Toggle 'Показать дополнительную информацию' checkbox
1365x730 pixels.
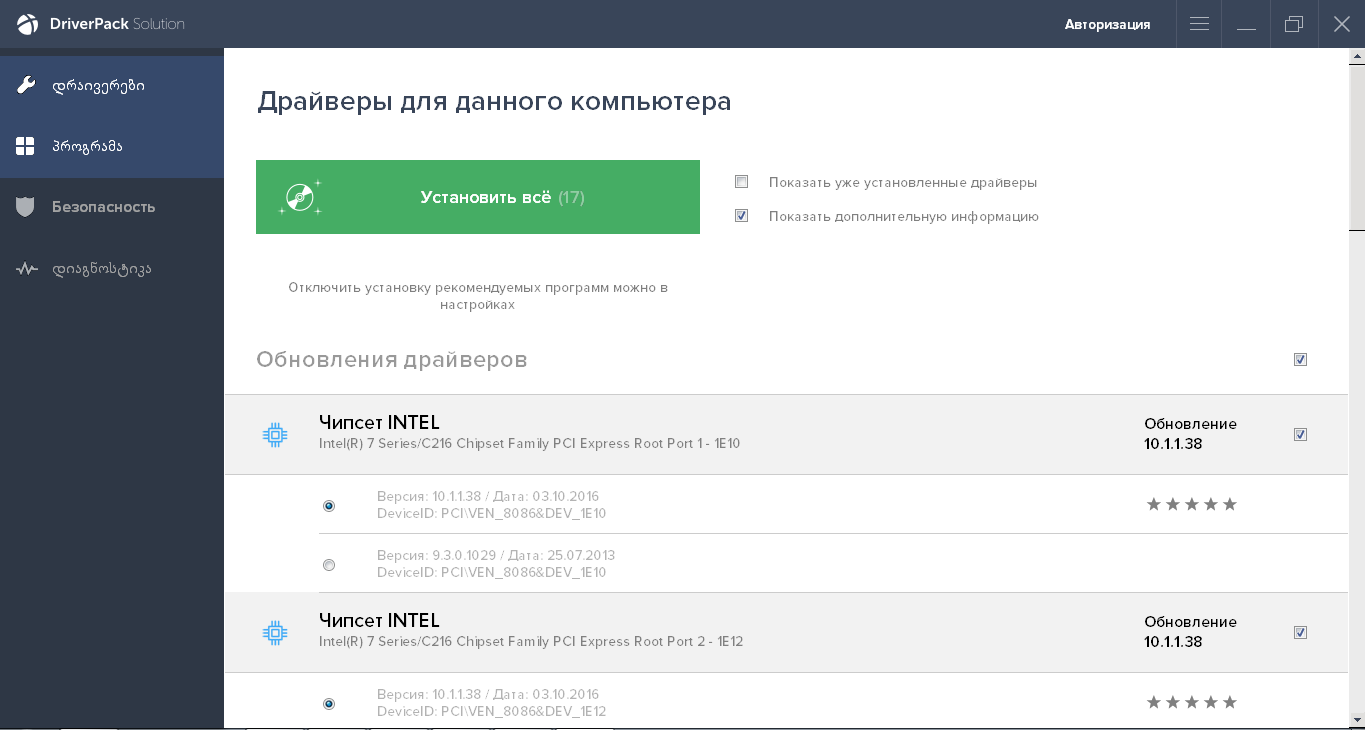click(x=741, y=215)
